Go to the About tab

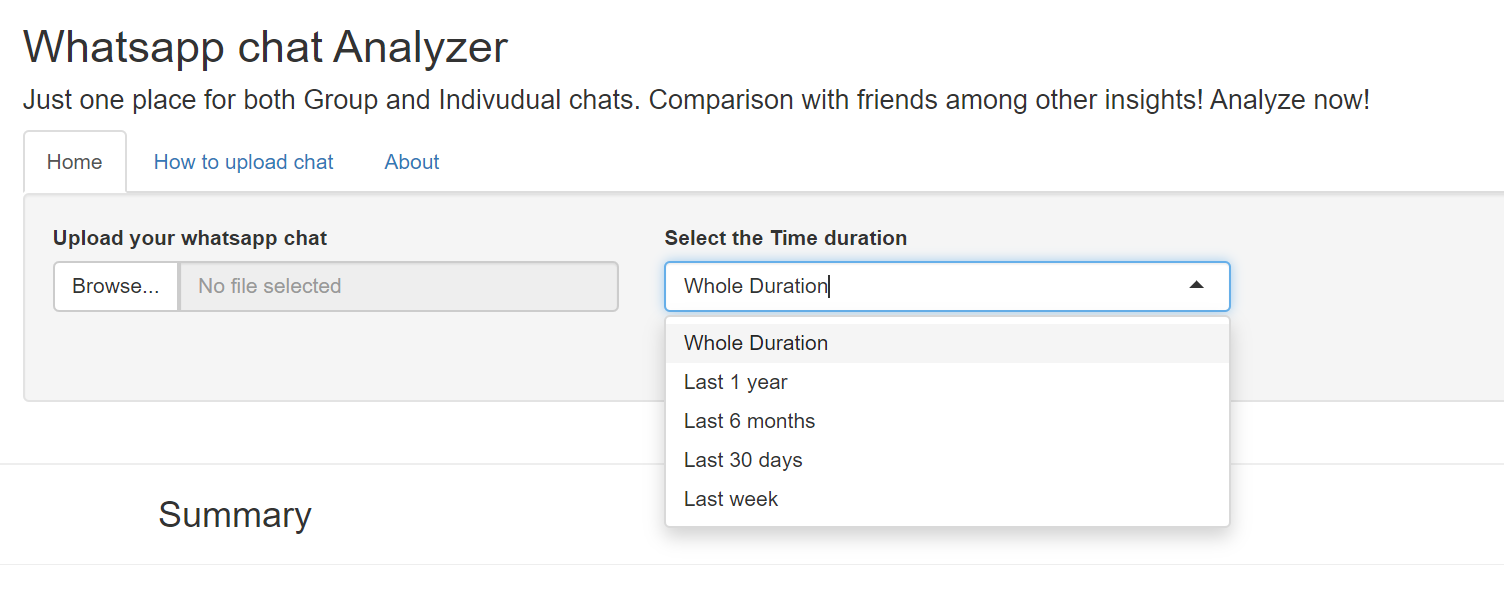coord(412,162)
